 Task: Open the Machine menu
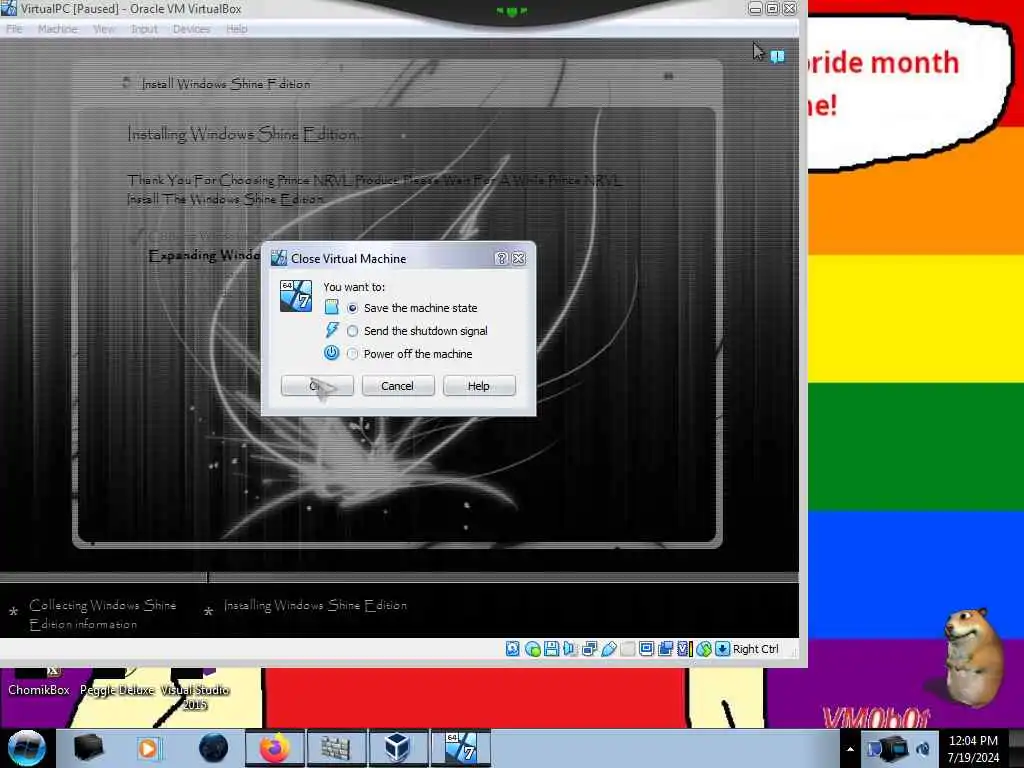(57, 29)
